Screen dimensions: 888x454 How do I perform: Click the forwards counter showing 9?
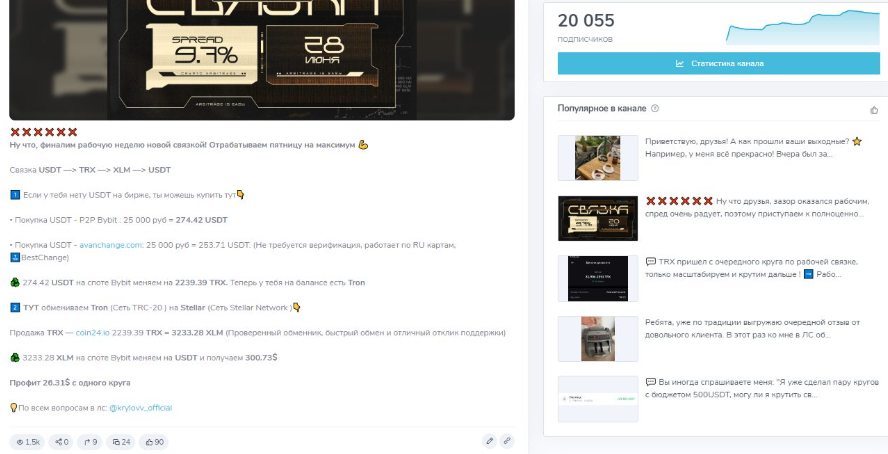coord(90,442)
